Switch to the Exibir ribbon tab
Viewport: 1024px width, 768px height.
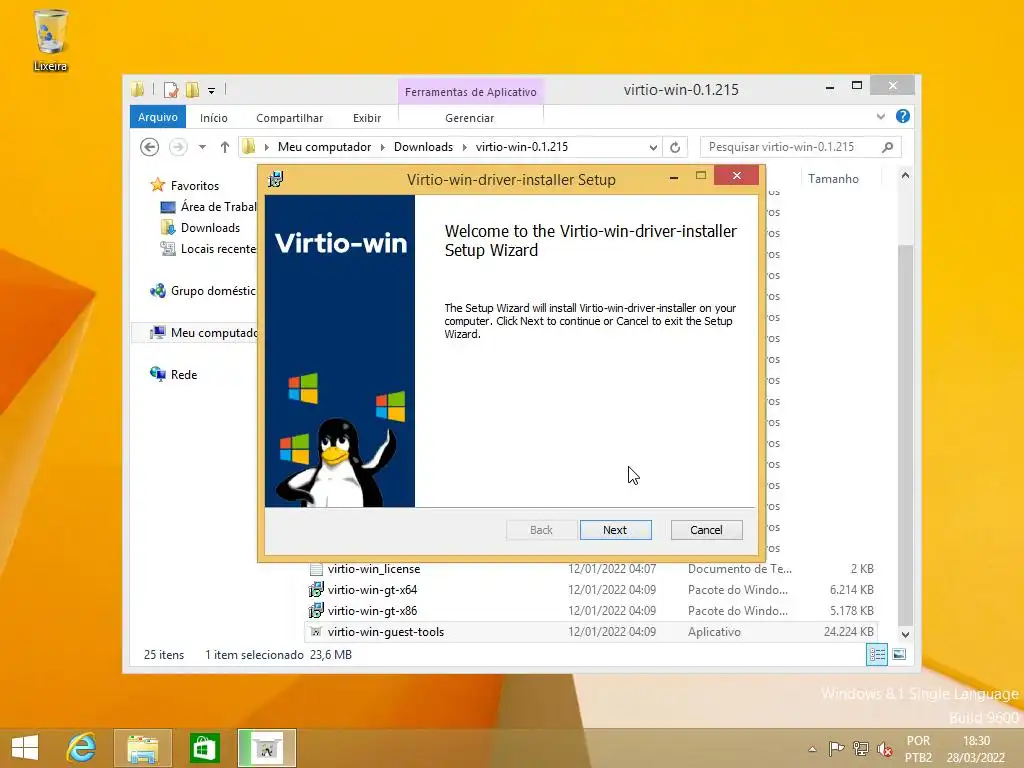coord(366,118)
